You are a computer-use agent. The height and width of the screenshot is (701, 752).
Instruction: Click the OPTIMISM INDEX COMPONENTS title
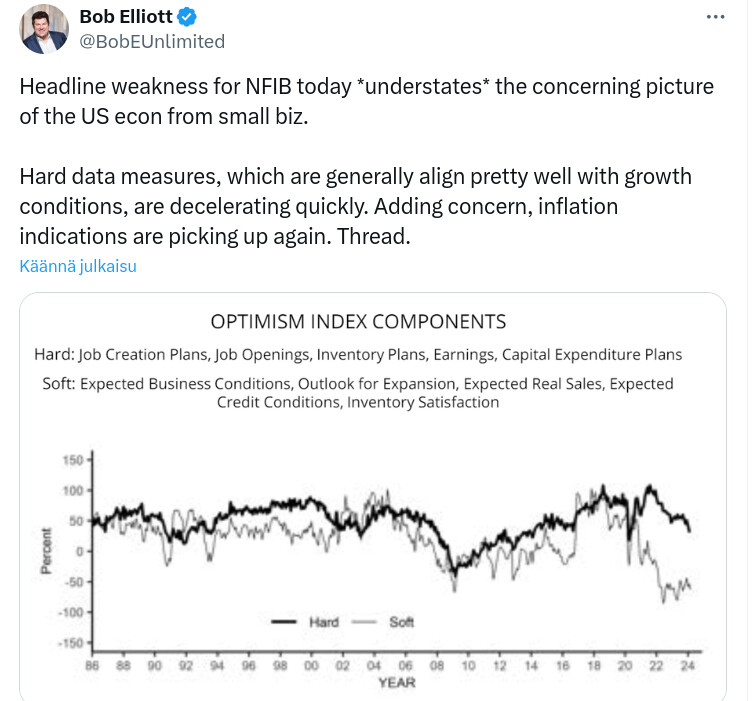click(358, 322)
